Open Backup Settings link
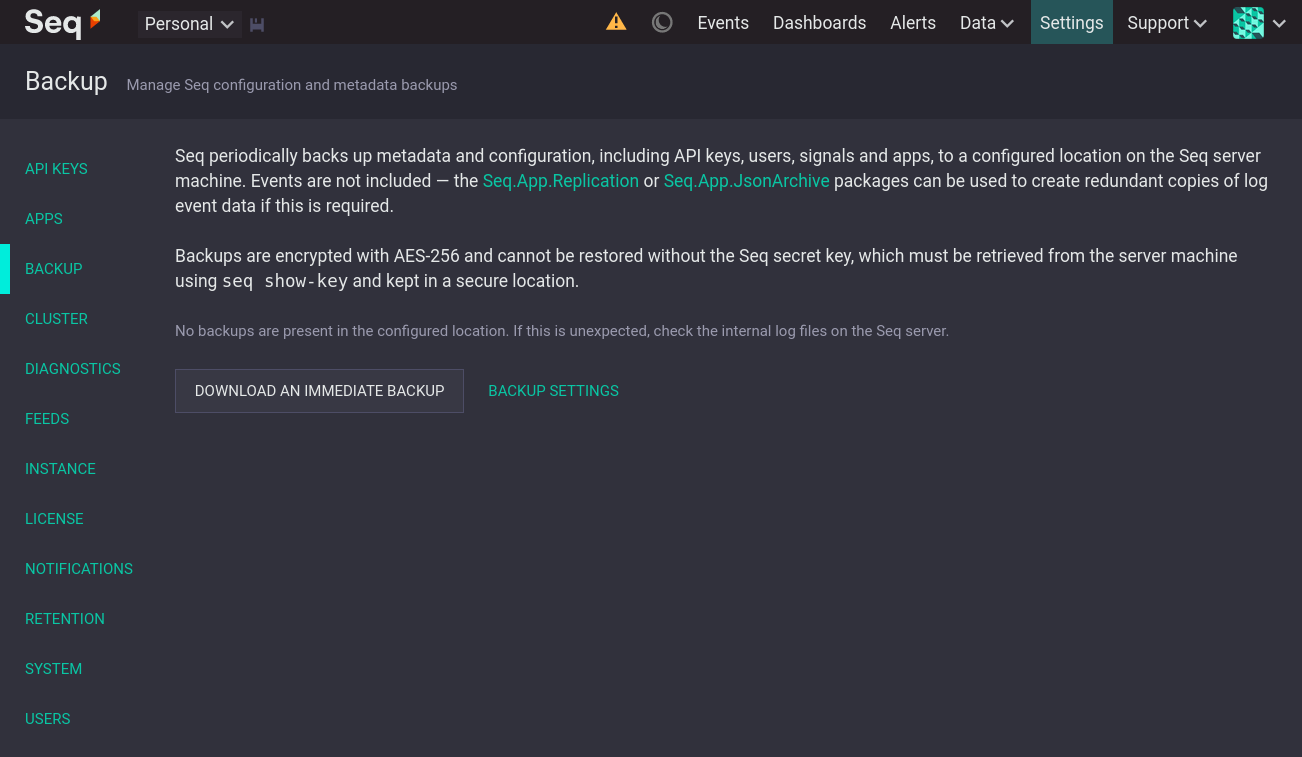 tap(553, 391)
